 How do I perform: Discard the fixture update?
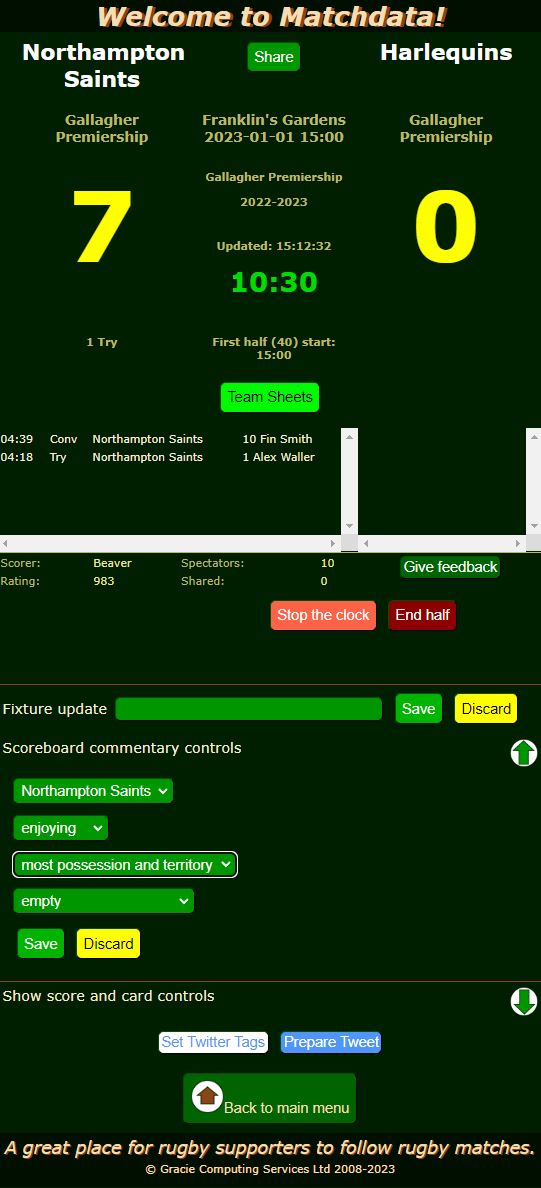[x=486, y=708]
